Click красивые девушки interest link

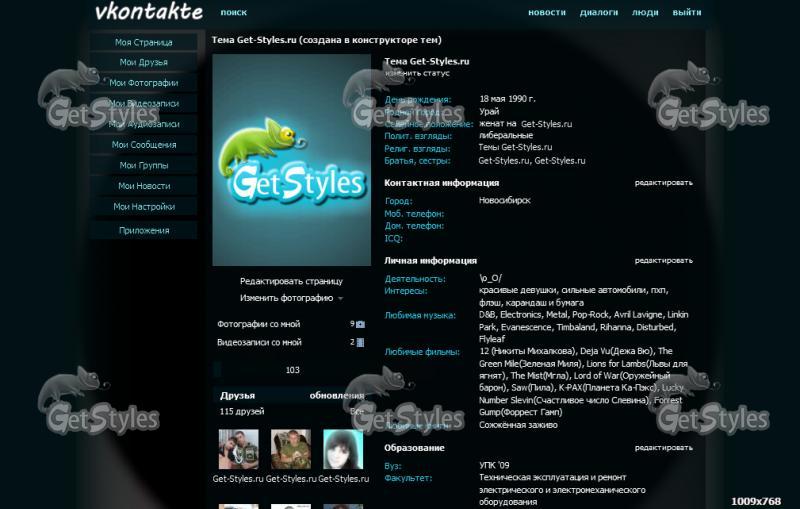(518, 290)
